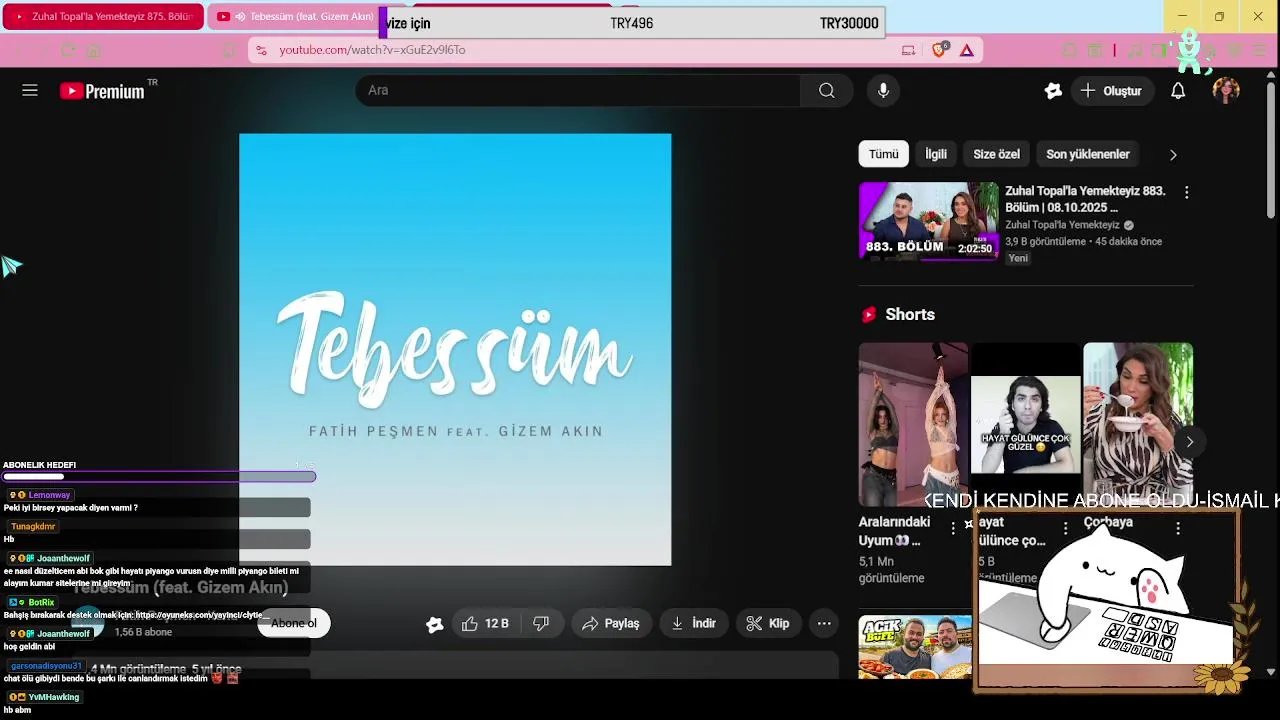
Task: Dislike the video with the thumbs-down
Action: 541,623
